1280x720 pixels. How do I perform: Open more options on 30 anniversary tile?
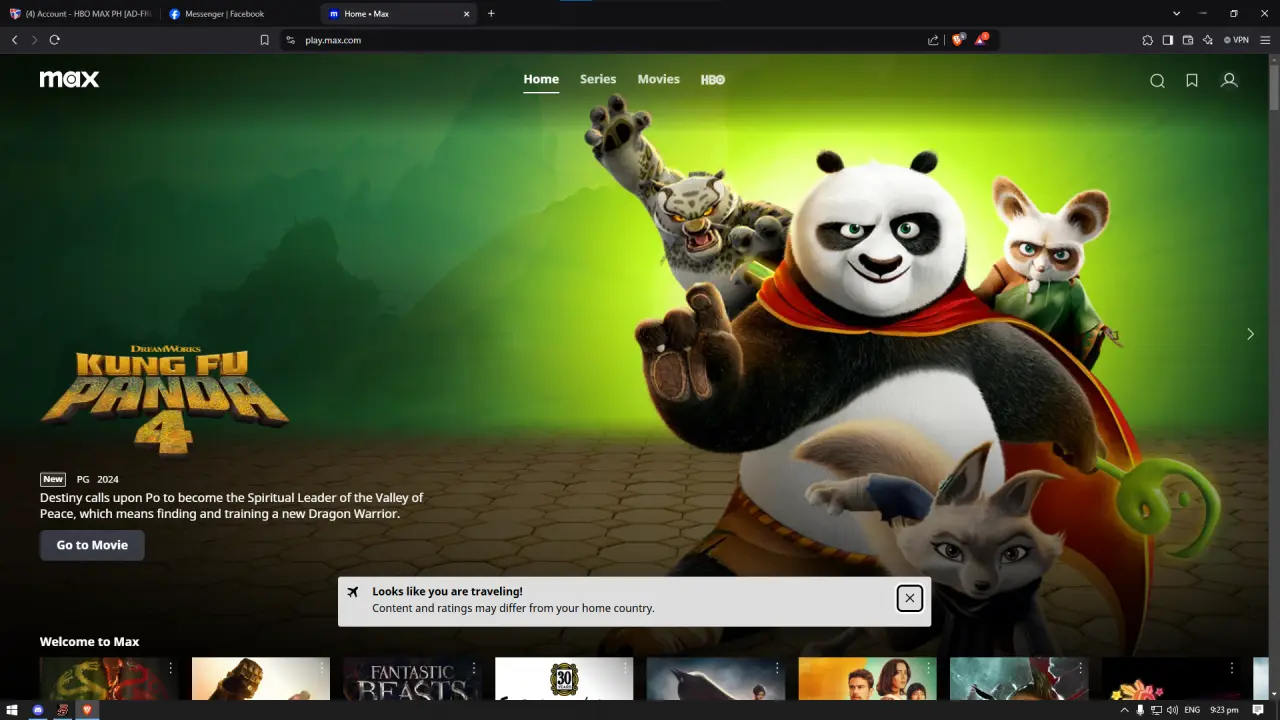pyautogui.click(x=626, y=669)
